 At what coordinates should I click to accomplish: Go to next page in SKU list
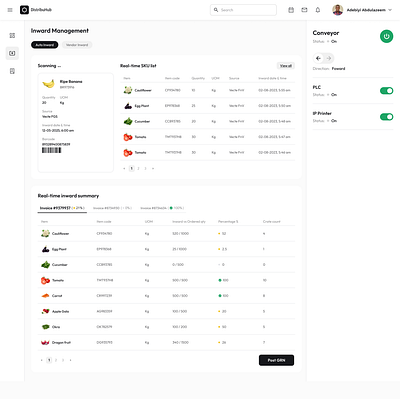click(x=153, y=169)
